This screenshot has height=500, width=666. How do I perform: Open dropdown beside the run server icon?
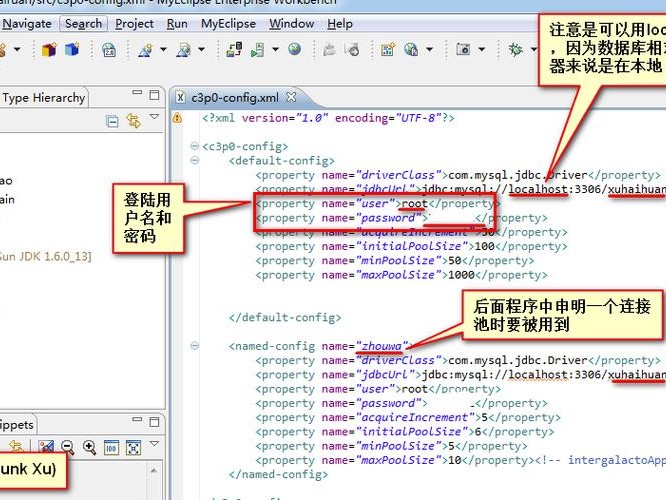(x=275, y=50)
